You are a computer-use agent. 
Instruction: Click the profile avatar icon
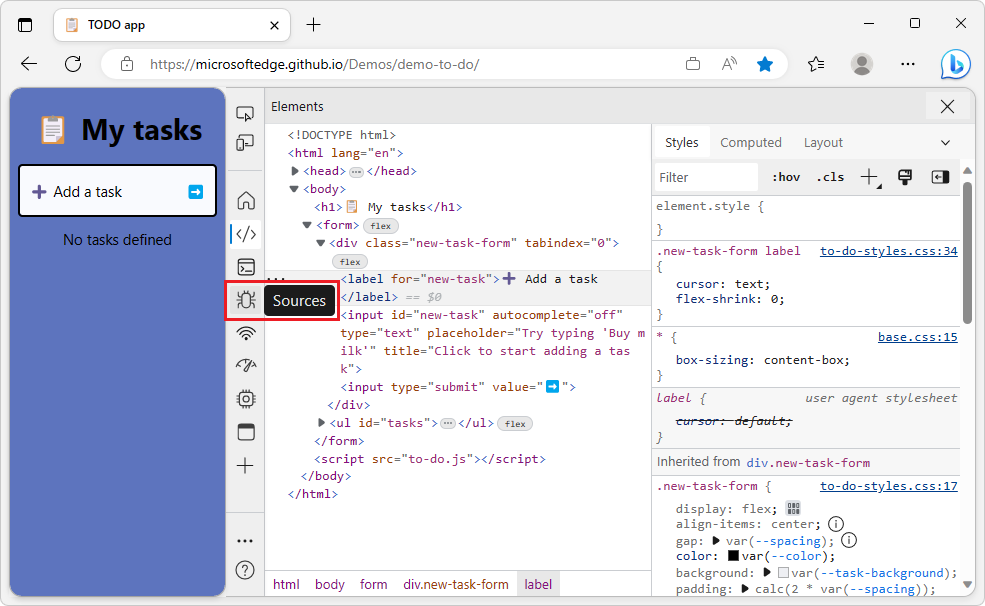pyautogui.click(x=862, y=64)
